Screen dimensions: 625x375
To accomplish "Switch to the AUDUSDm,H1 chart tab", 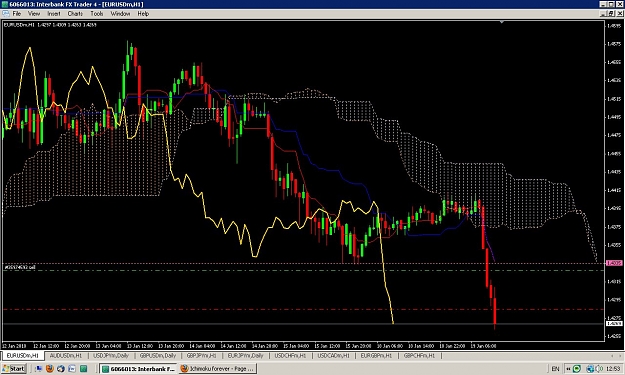I will click(x=66, y=355).
